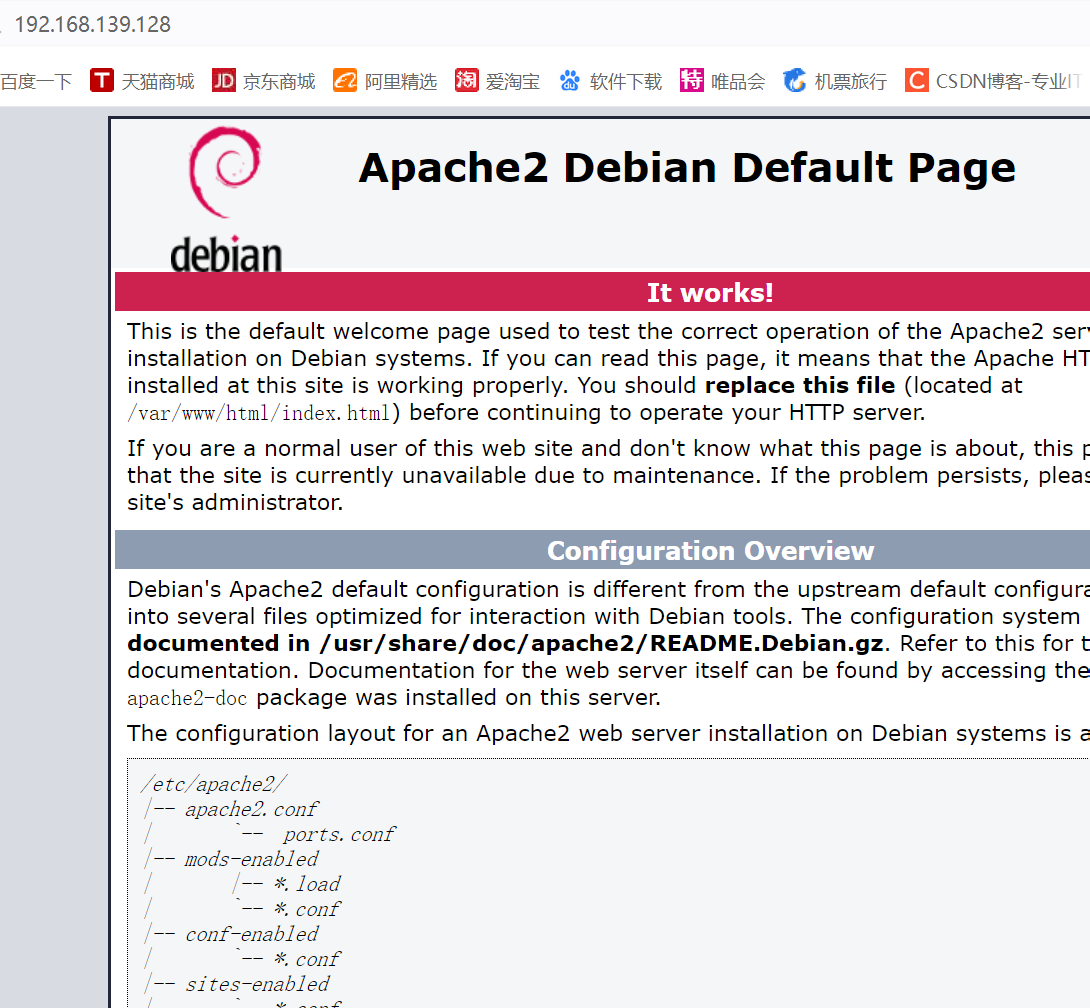Open the 京东商城 bookmark label
This screenshot has width=1090, height=1008.
[279, 81]
